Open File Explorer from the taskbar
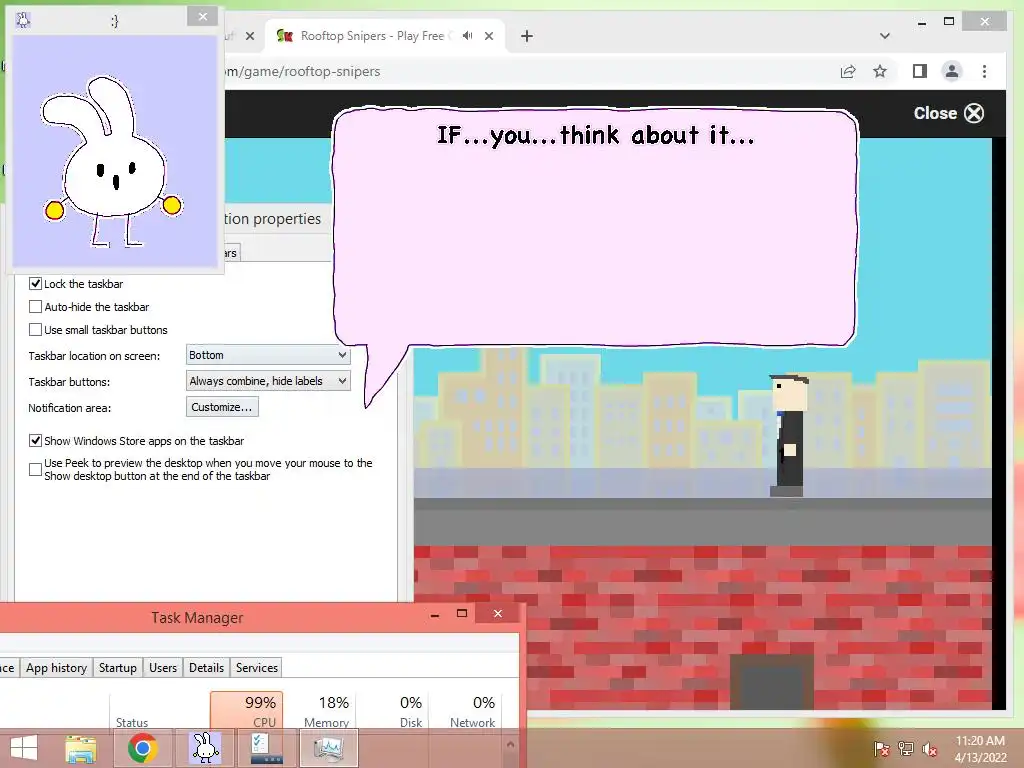The height and width of the screenshot is (768, 1024). click(x=81, y=748)
